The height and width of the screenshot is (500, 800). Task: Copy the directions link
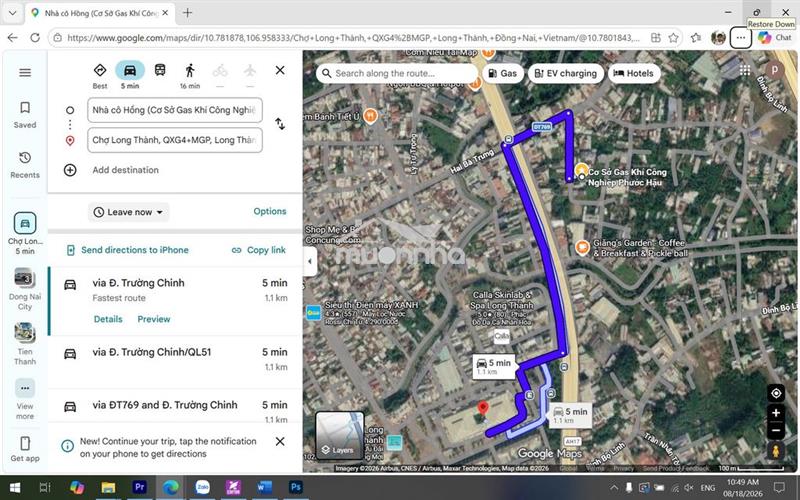tap(259, 250)
